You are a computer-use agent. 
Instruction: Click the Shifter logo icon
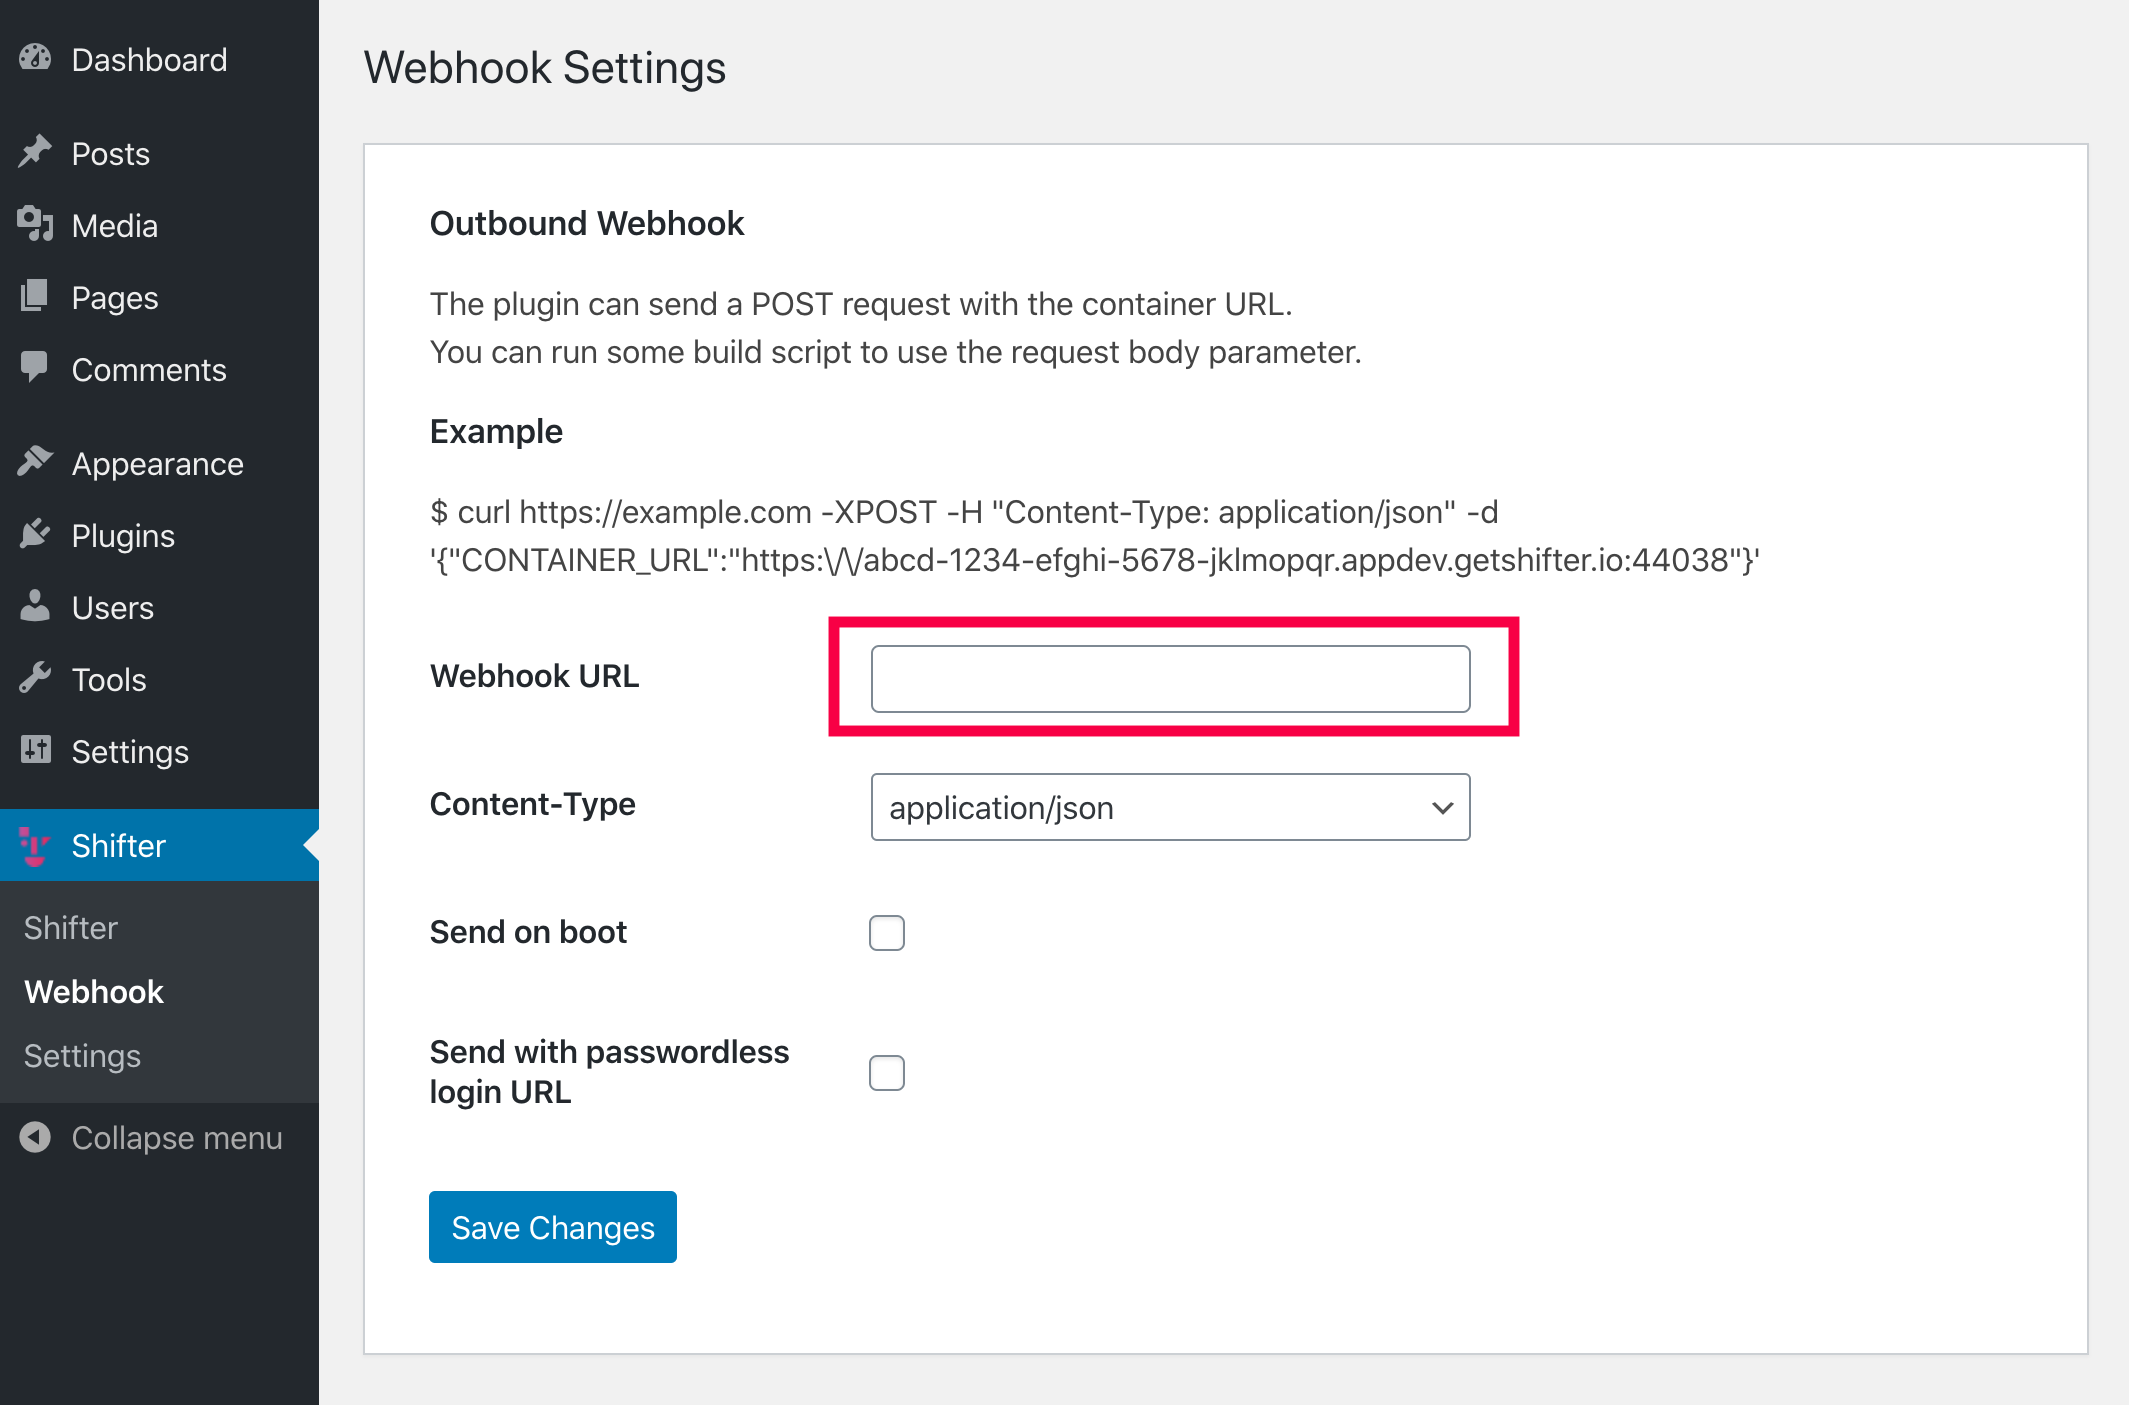click(35, 845)
